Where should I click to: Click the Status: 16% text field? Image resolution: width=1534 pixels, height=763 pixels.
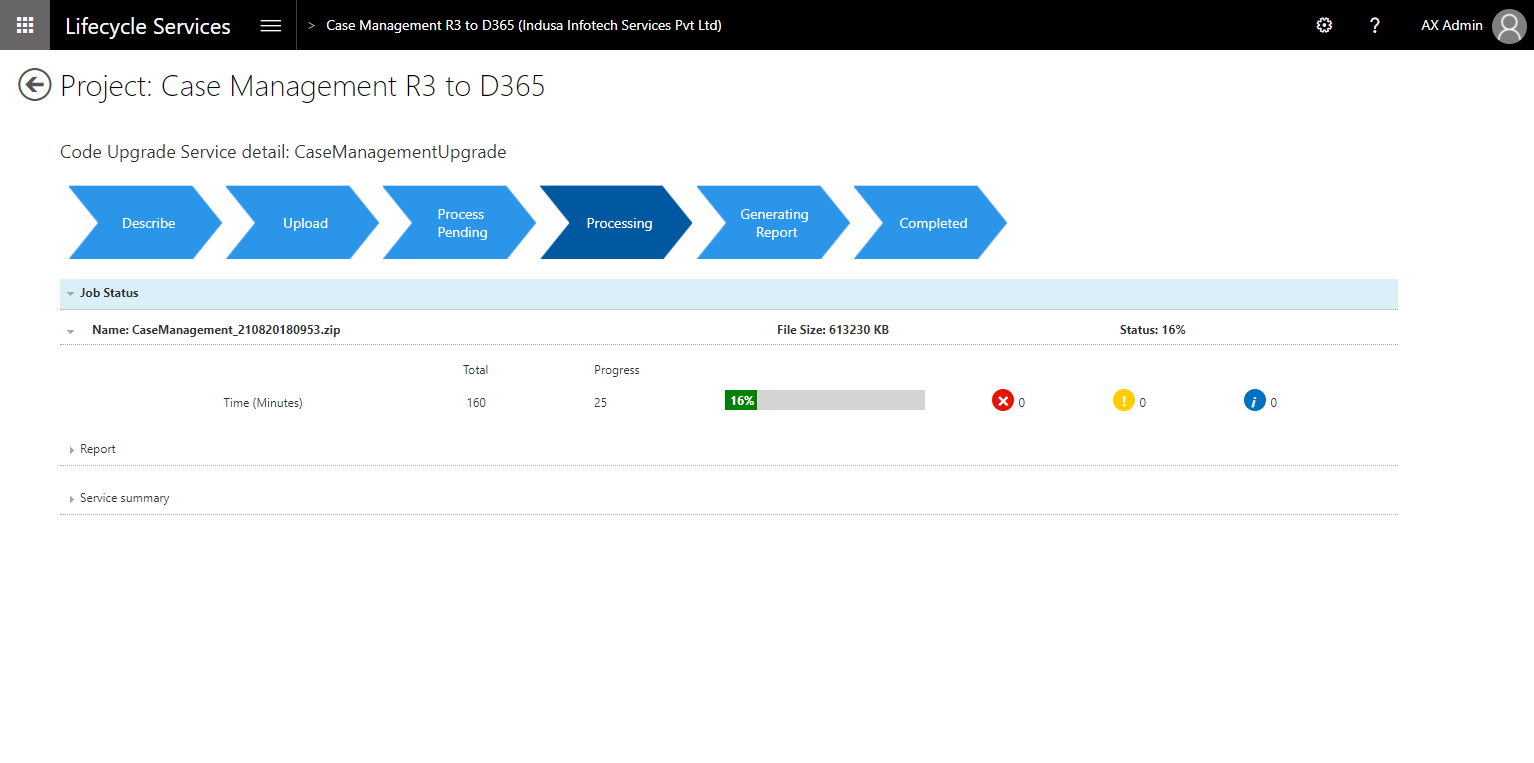(x=1152, y=329)
